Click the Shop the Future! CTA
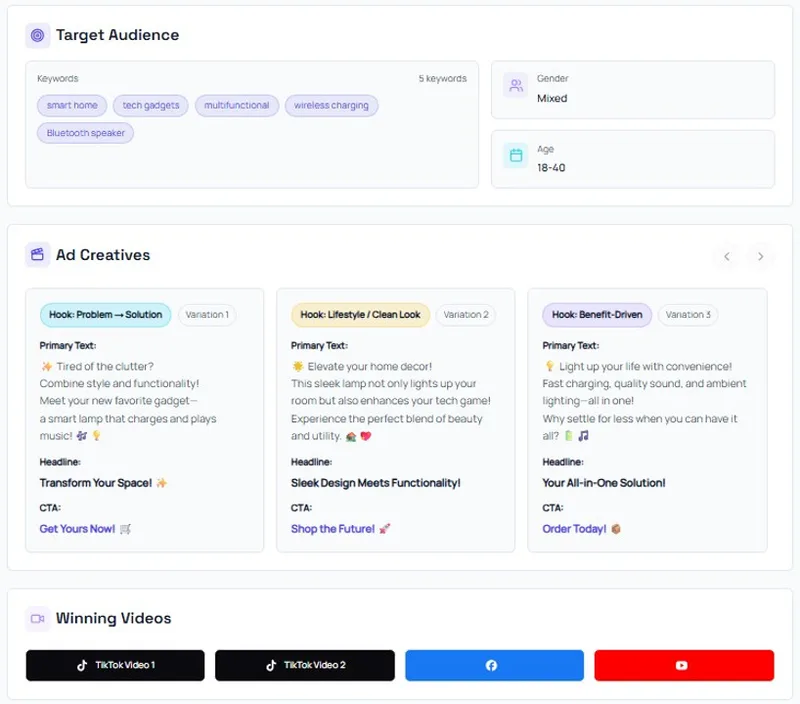 pyautogui.click(x=333, y=529)
